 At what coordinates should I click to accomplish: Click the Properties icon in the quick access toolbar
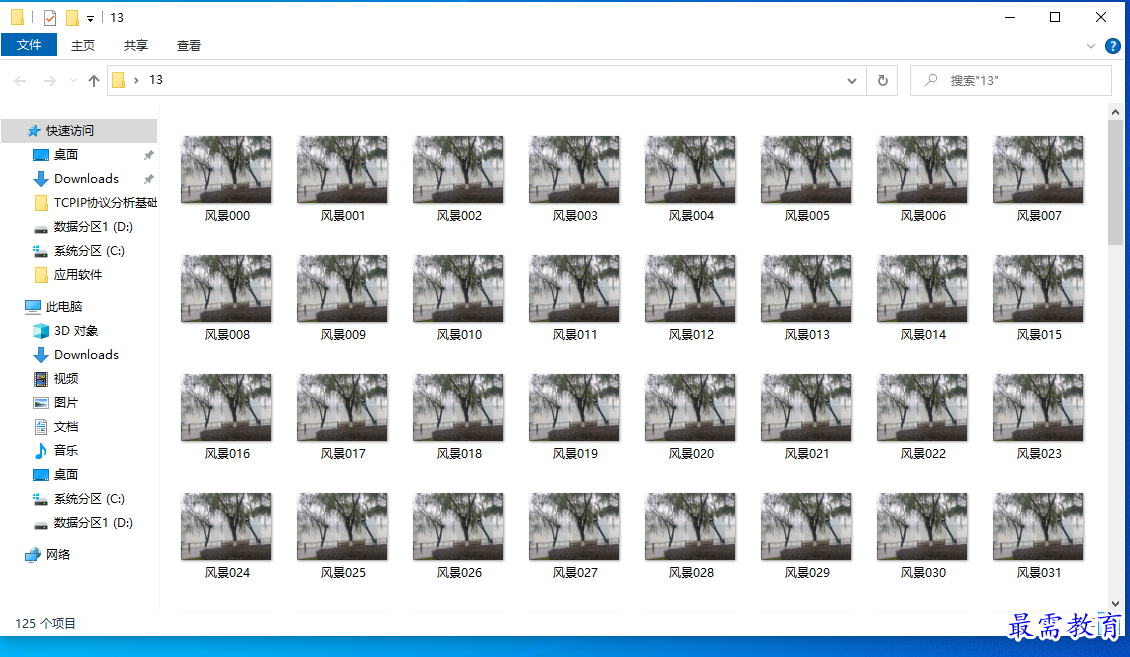[50, 17]
